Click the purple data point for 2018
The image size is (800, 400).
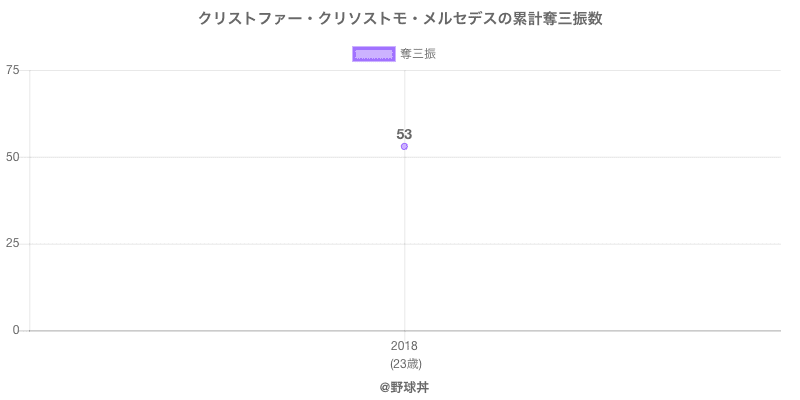pos(404,146)
